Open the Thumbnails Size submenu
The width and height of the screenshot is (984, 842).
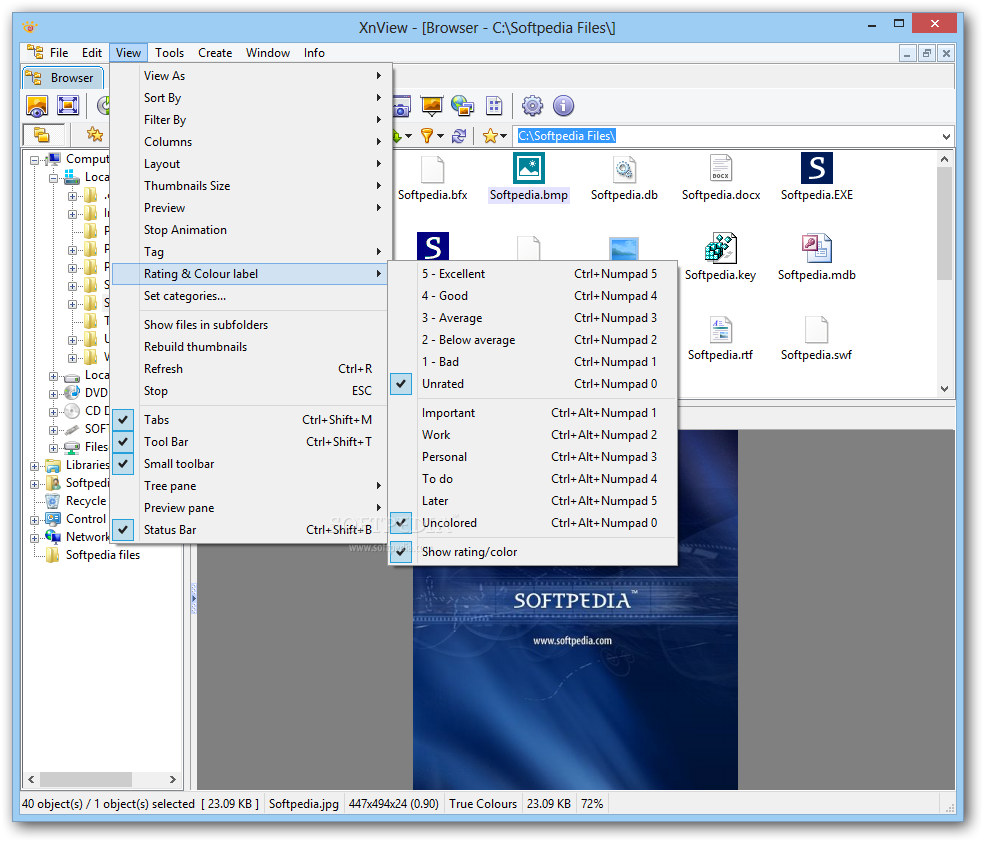point(250,186)
